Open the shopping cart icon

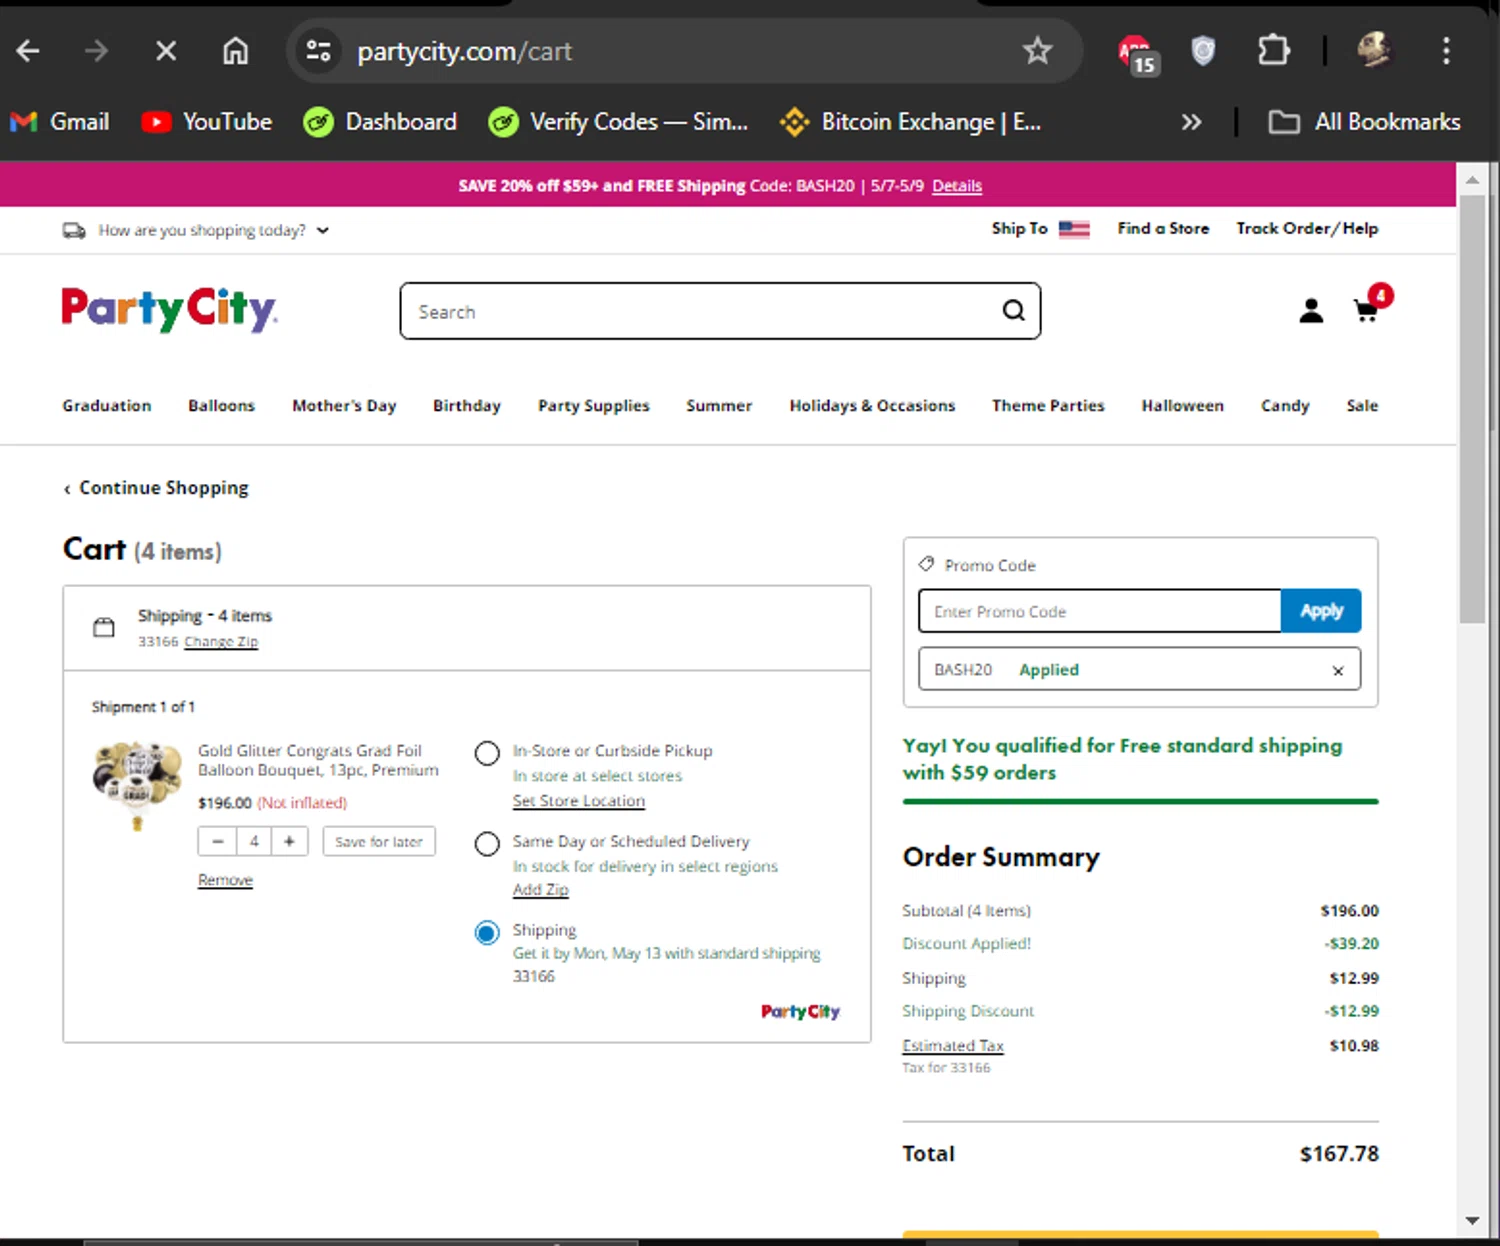(x=1370, y=305)
